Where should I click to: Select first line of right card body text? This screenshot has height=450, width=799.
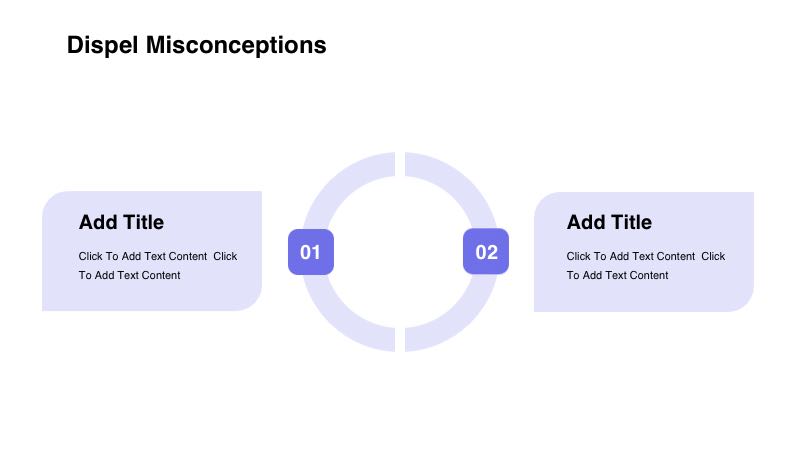tap(646, 256)
